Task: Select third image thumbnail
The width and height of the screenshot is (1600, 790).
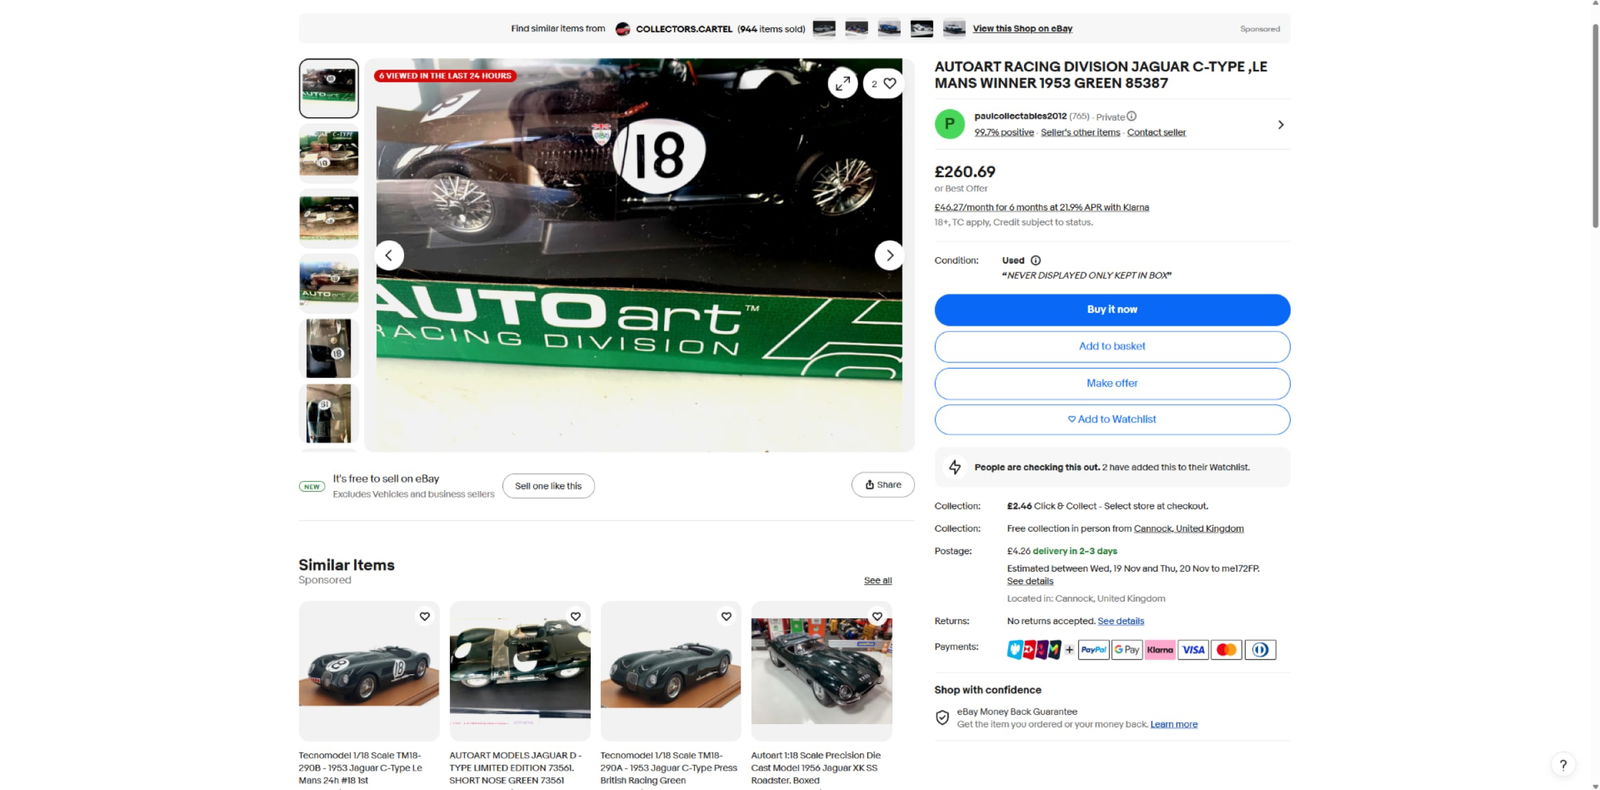Action: coord(329,218)
